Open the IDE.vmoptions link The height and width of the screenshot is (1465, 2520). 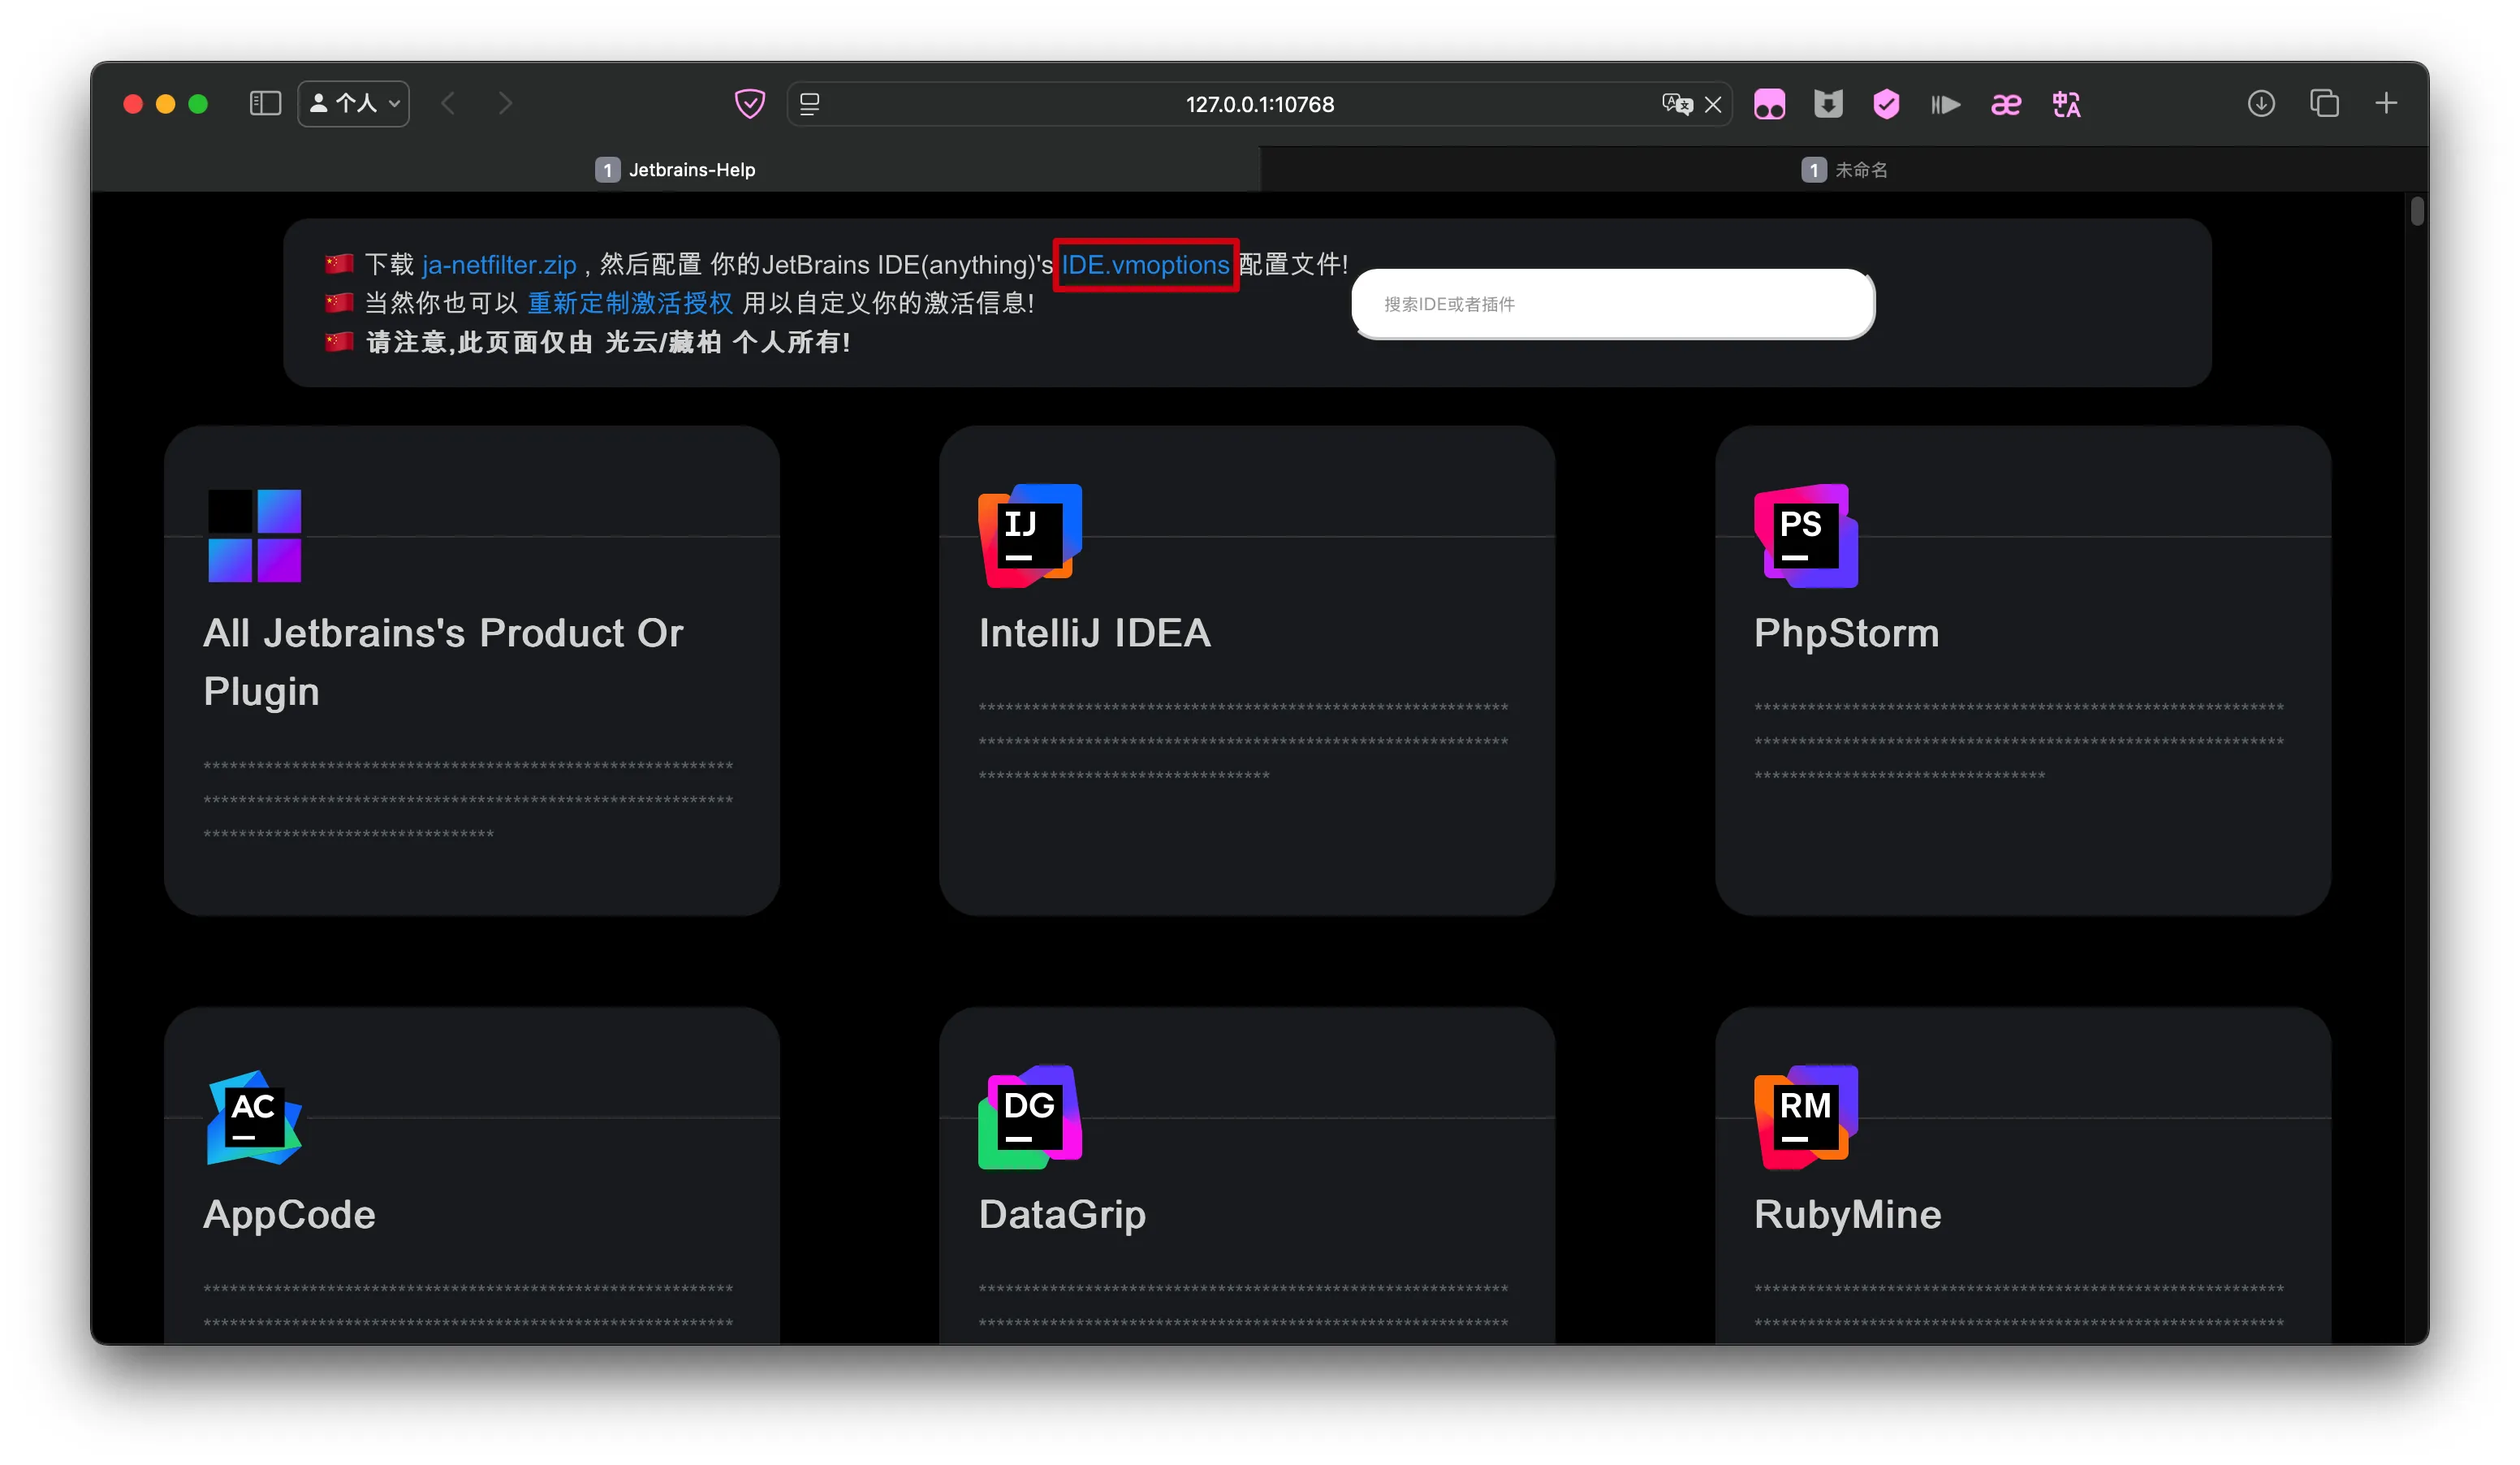coord(1145,265)
